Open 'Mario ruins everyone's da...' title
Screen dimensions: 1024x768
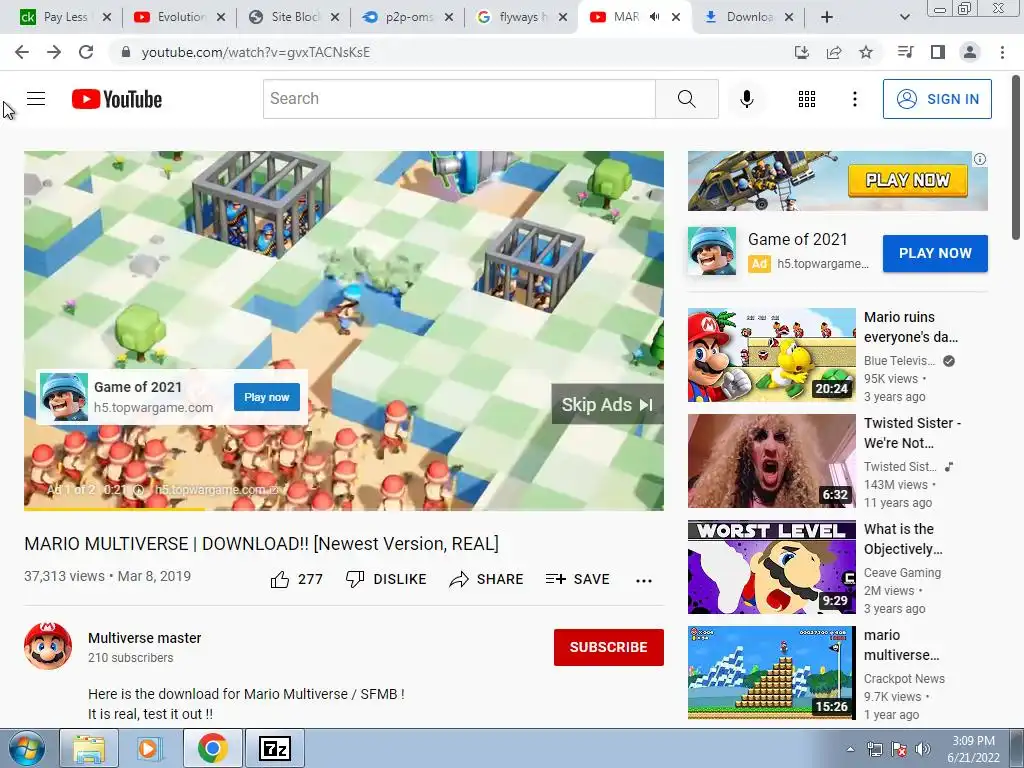coord(911,327)
